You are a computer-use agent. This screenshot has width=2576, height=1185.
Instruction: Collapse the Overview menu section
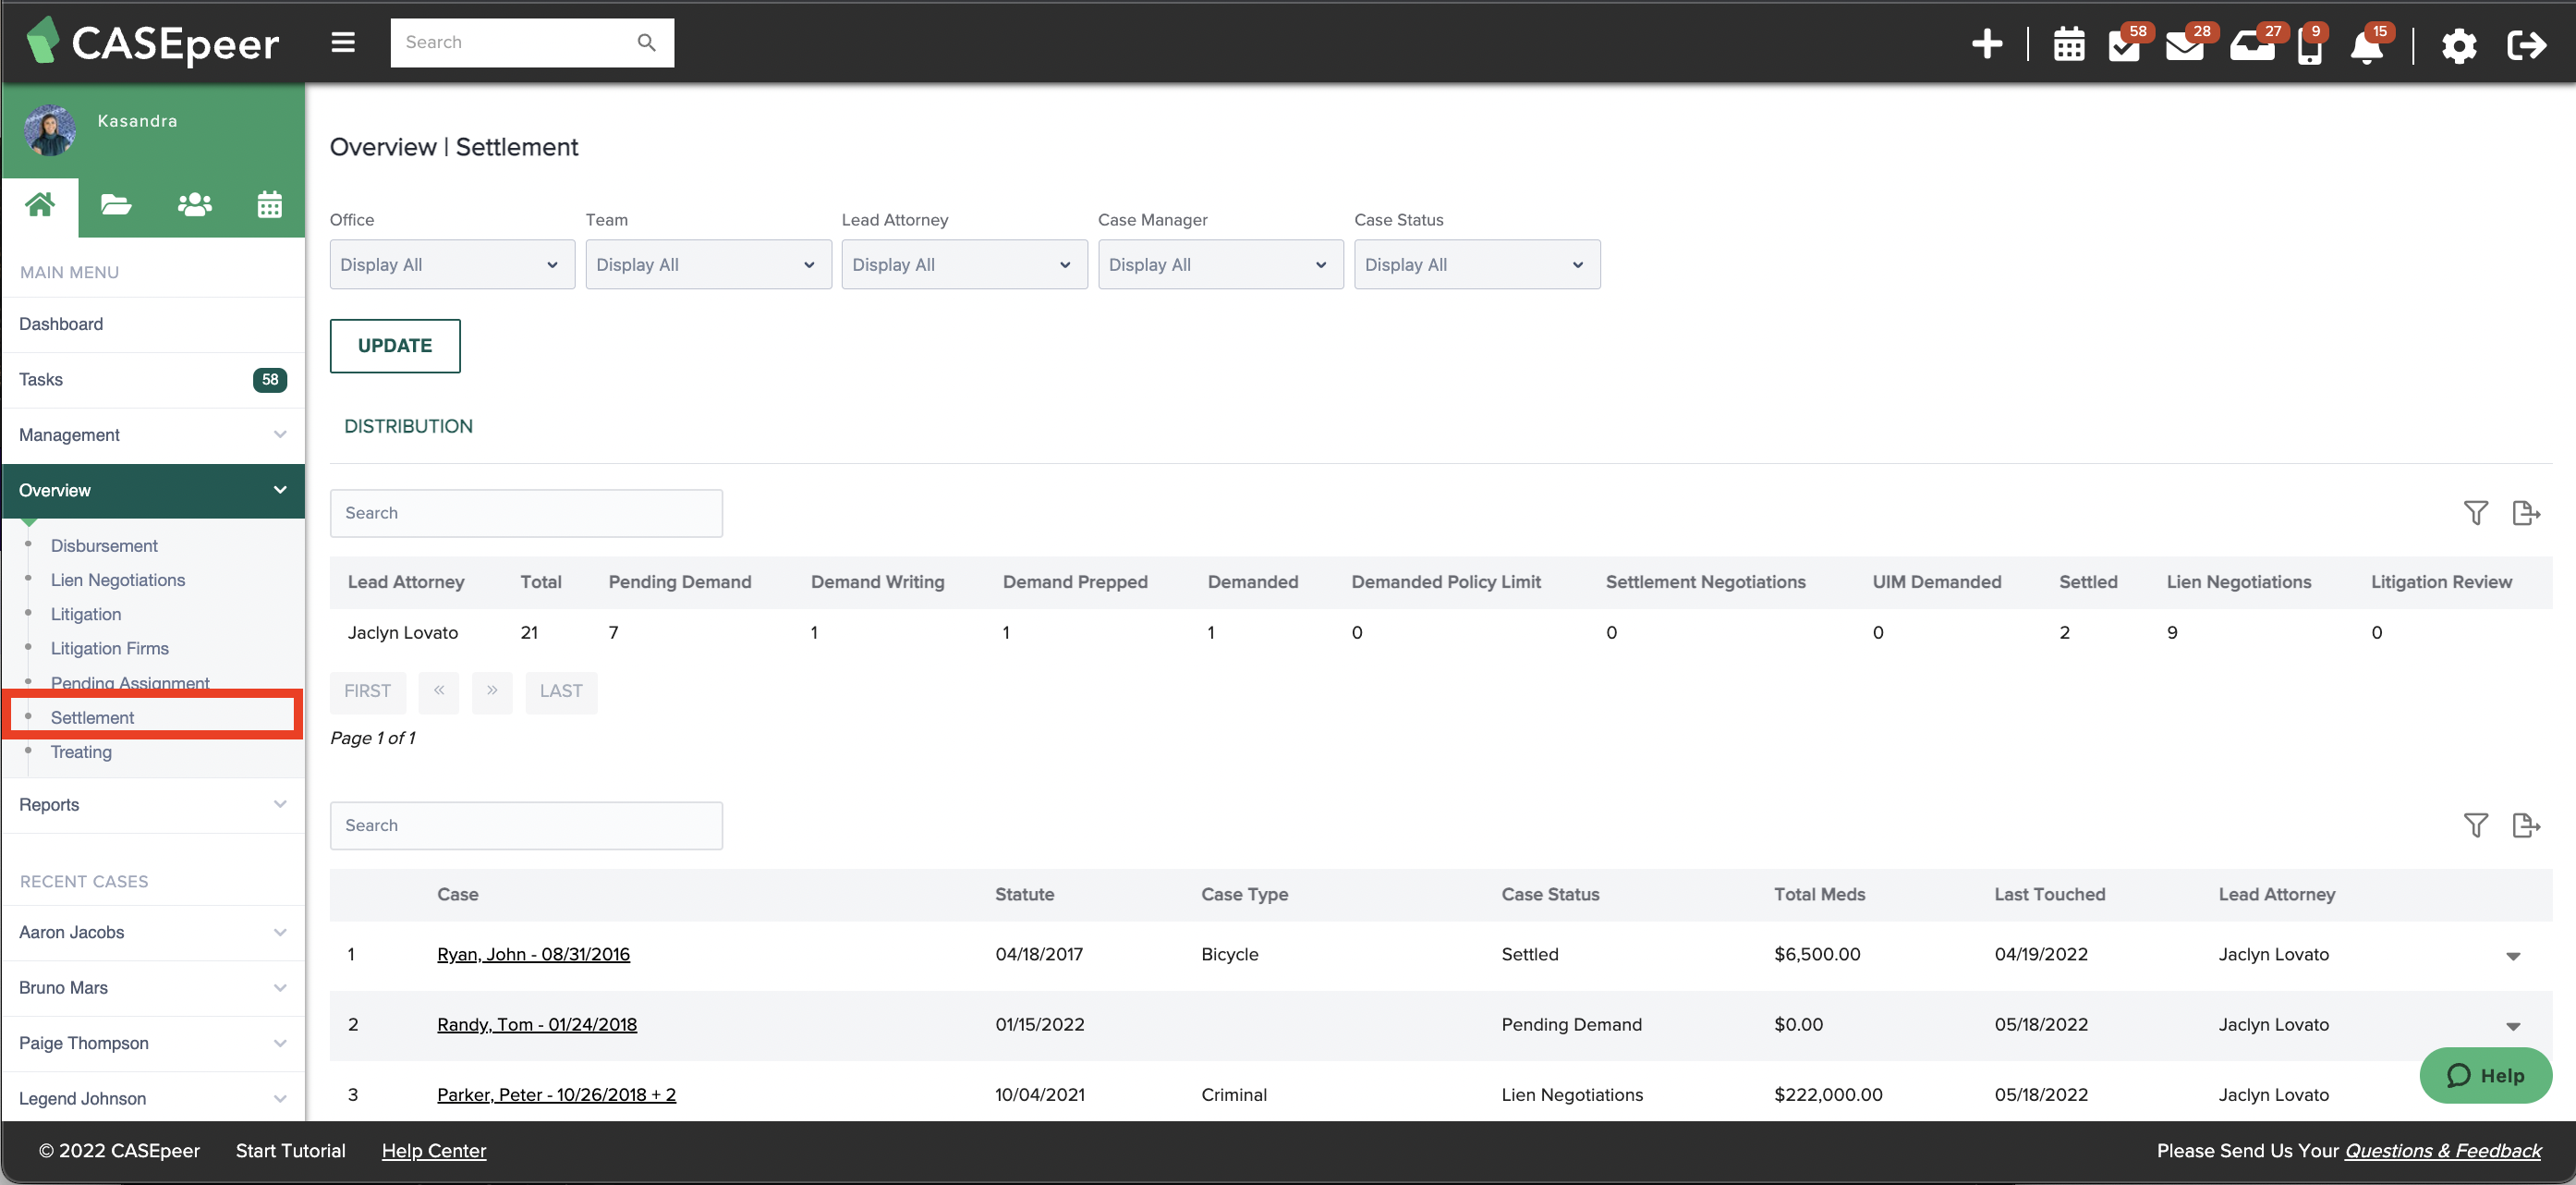[x=279, y=490]
